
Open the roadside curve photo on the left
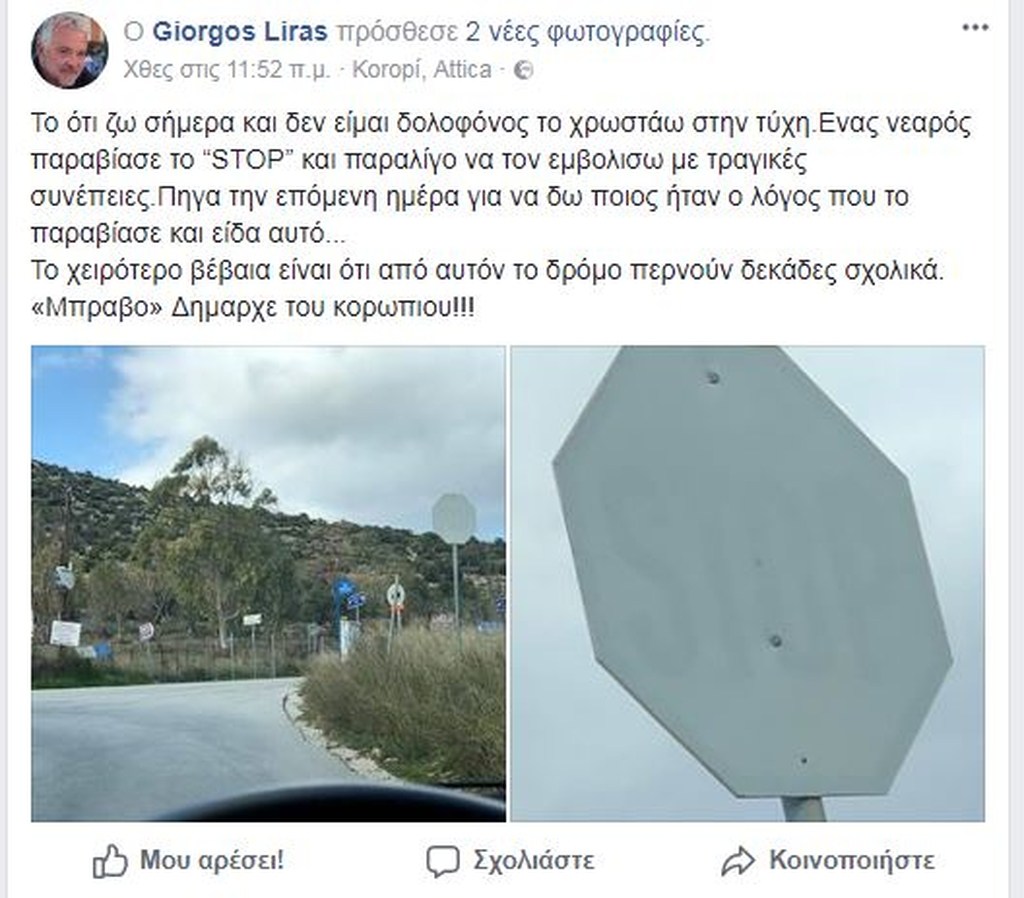[x=268, y=583]
